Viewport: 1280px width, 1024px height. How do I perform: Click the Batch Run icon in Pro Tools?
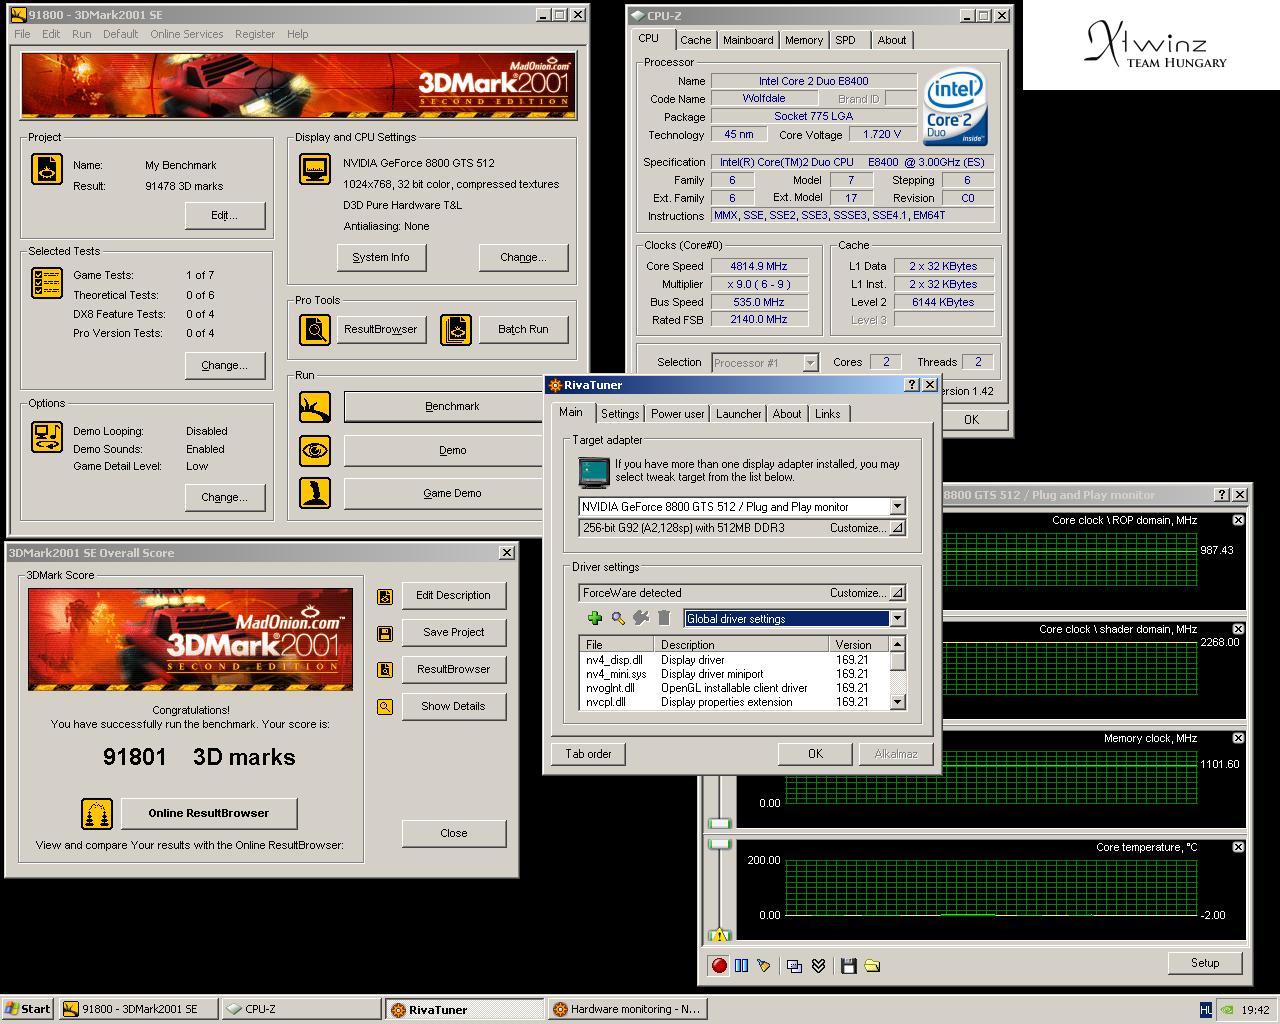pyautogui.click(x=456, y=329)
